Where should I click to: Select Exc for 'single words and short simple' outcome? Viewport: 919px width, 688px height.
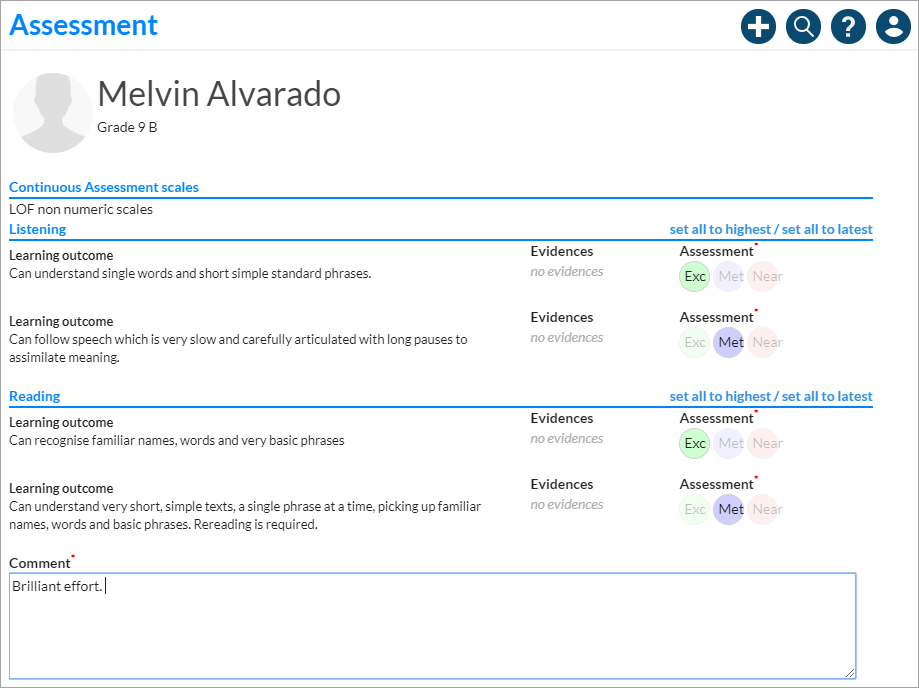tap(695, 277)
